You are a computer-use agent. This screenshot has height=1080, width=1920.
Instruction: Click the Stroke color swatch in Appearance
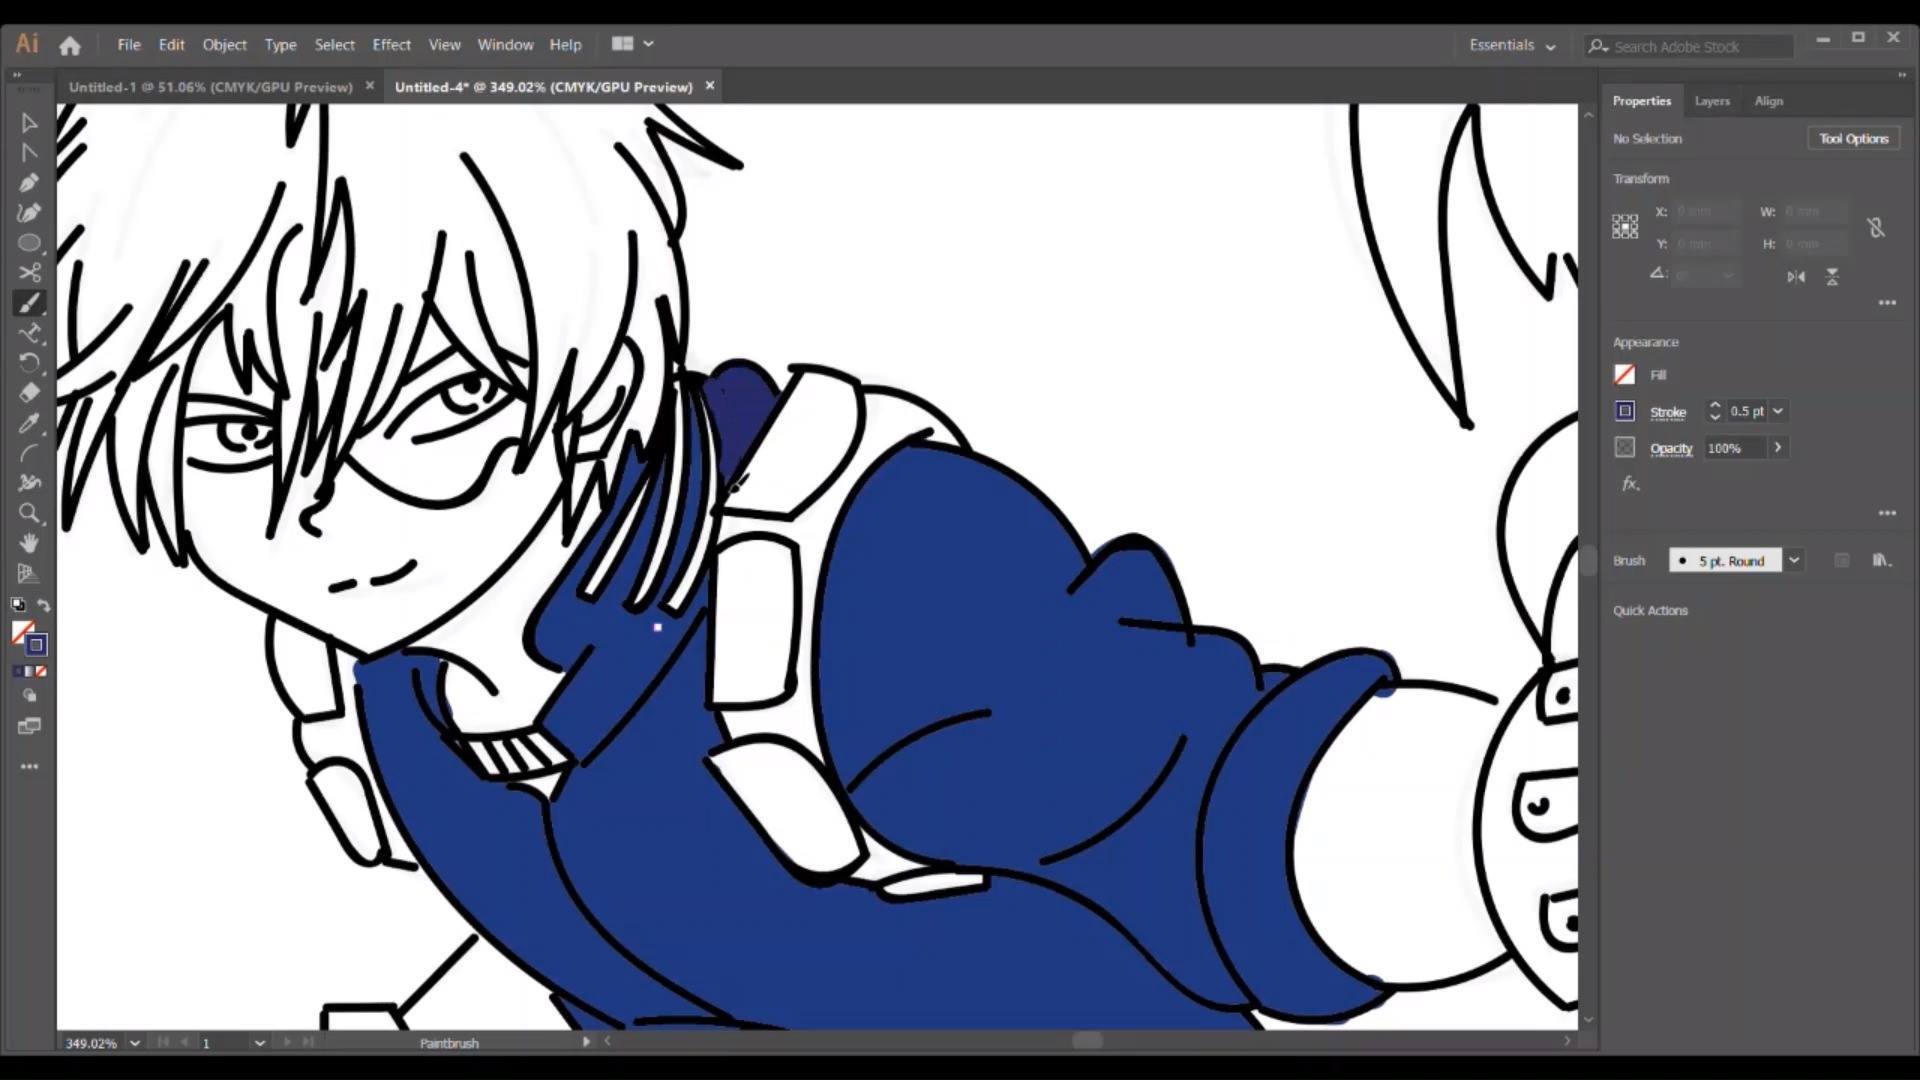(1625, 411)
